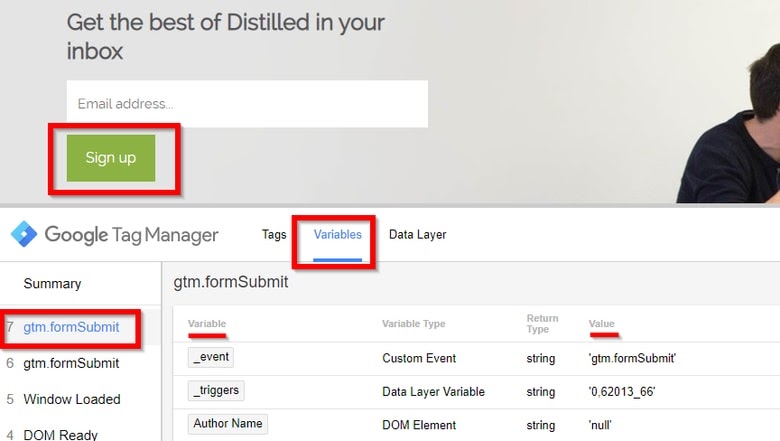Click the gtm.formSubmit panel heading
The height and width of the screenshot is (441, 780).
pyautogui.click(x=231, y=282)
